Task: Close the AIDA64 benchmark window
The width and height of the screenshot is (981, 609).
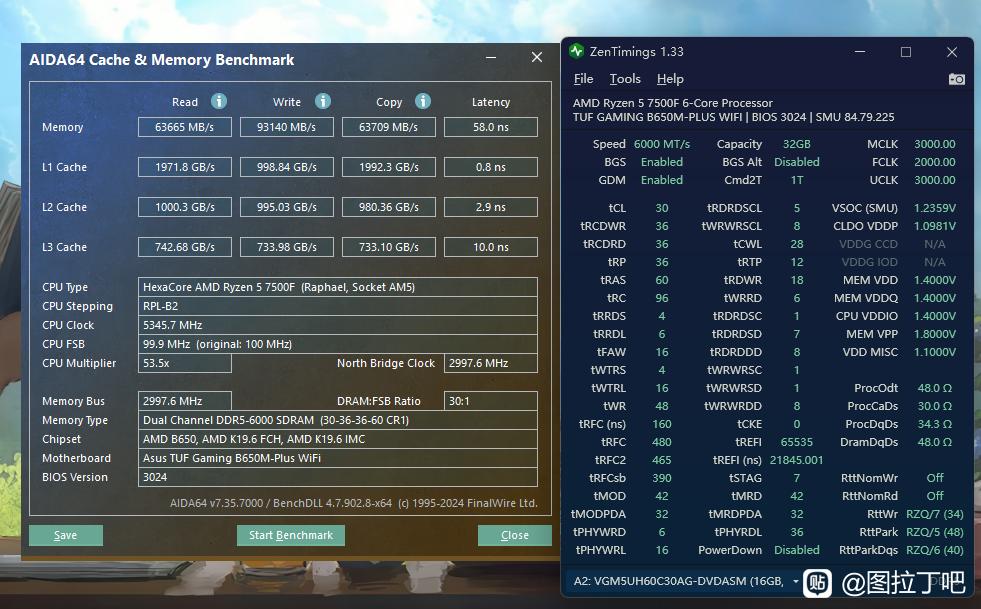Action: tap(537, 57)
